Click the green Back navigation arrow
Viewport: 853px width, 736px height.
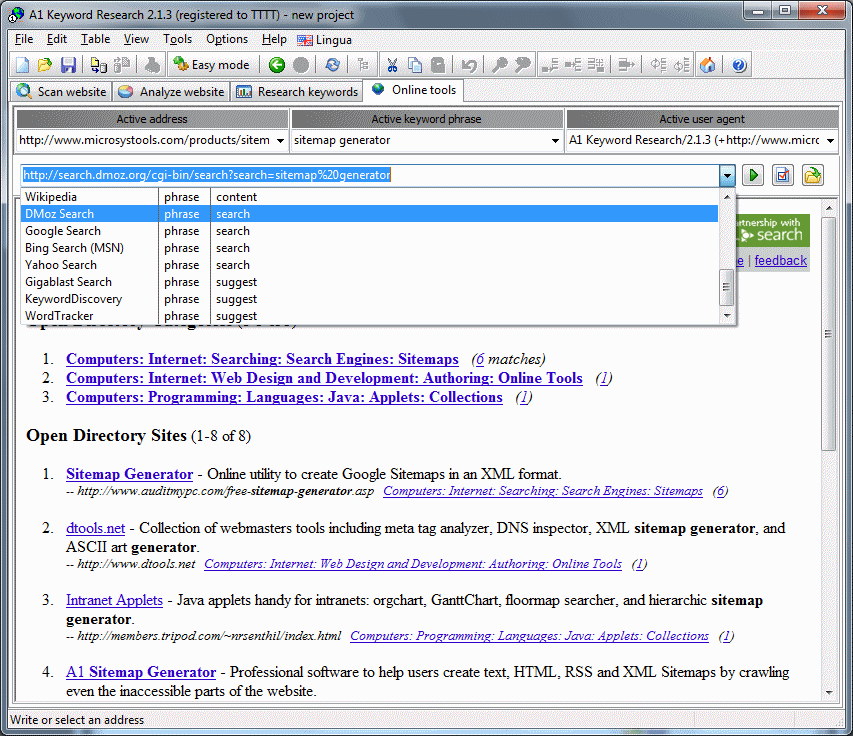(277, 65)
